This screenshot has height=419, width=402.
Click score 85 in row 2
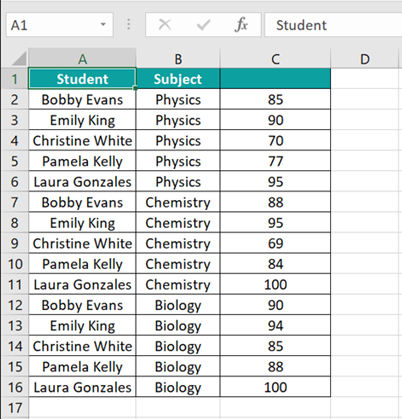275,100
